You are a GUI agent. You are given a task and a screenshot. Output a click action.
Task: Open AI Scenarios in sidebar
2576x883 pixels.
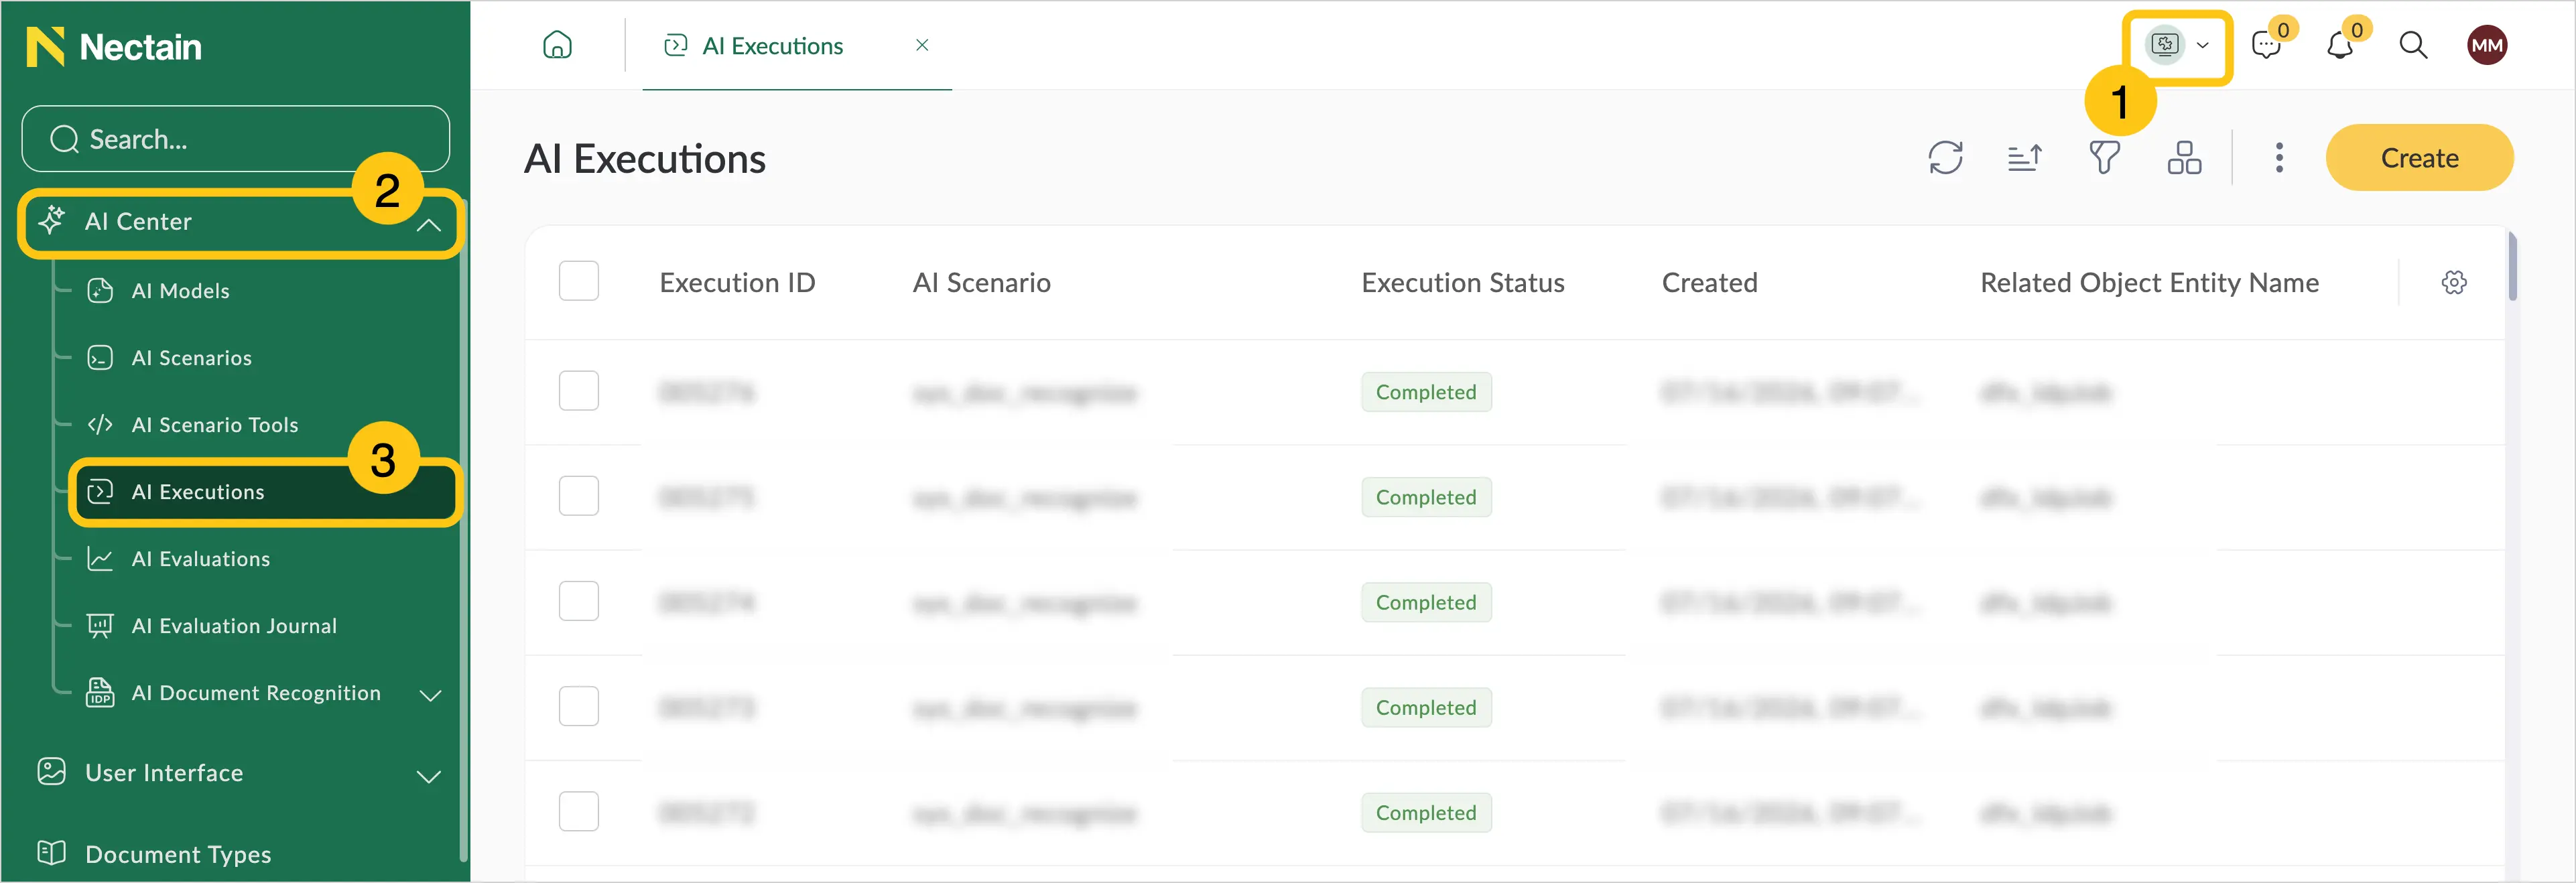click(192, 358)
